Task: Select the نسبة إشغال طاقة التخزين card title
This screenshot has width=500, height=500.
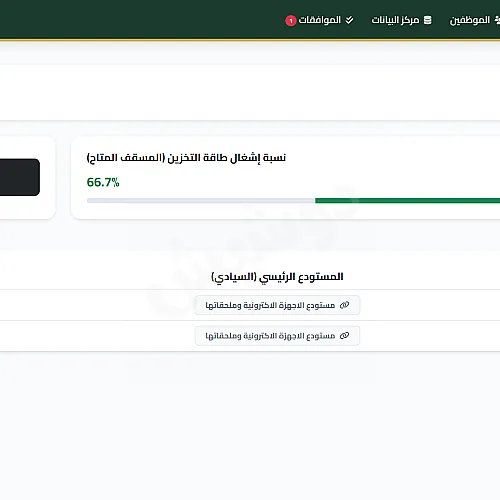Action: 186,158
